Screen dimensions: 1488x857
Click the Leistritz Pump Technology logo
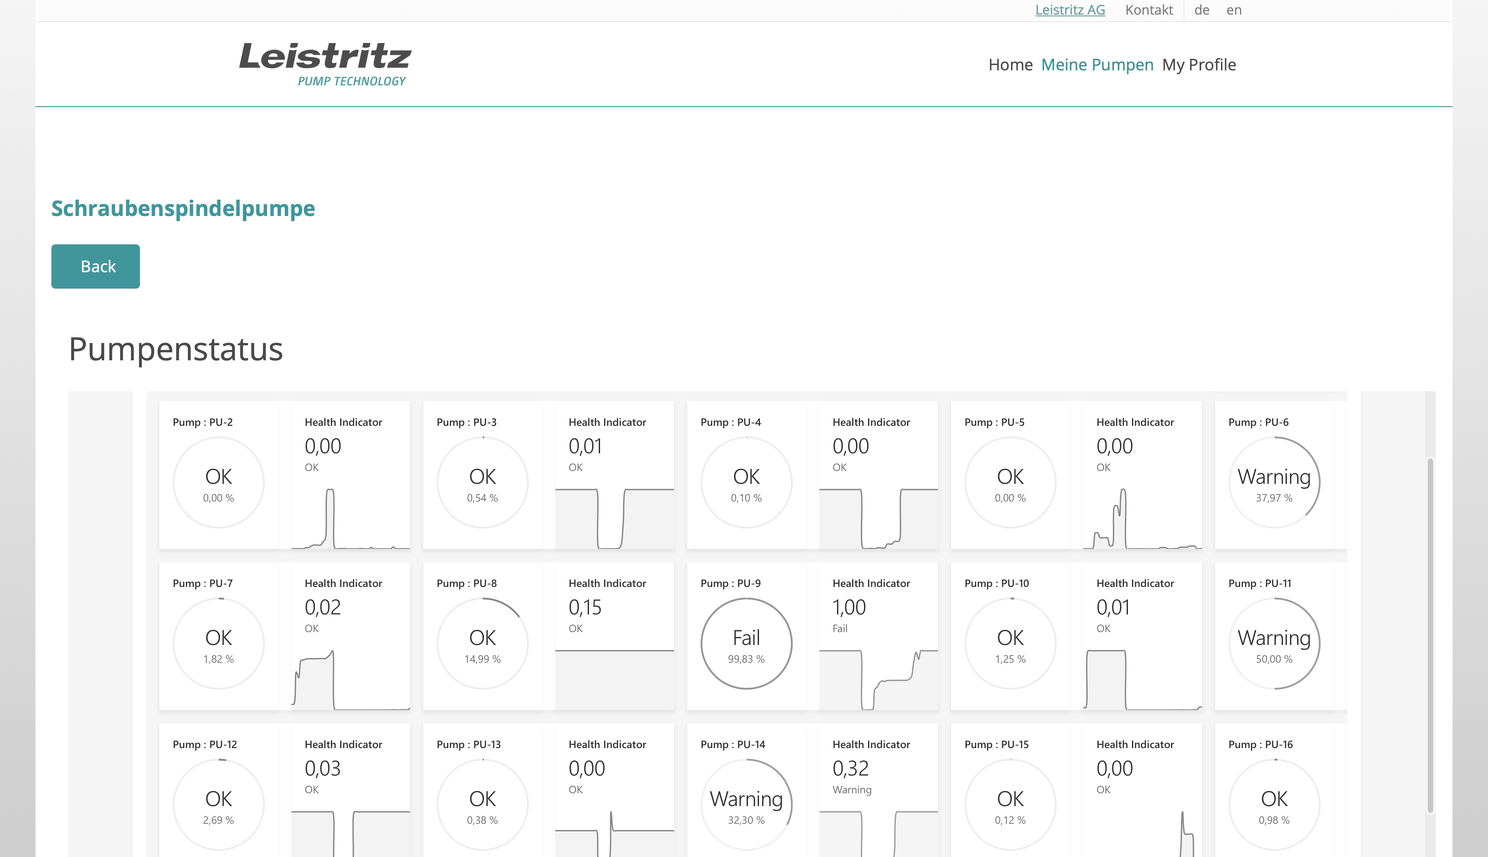(325, 64)
